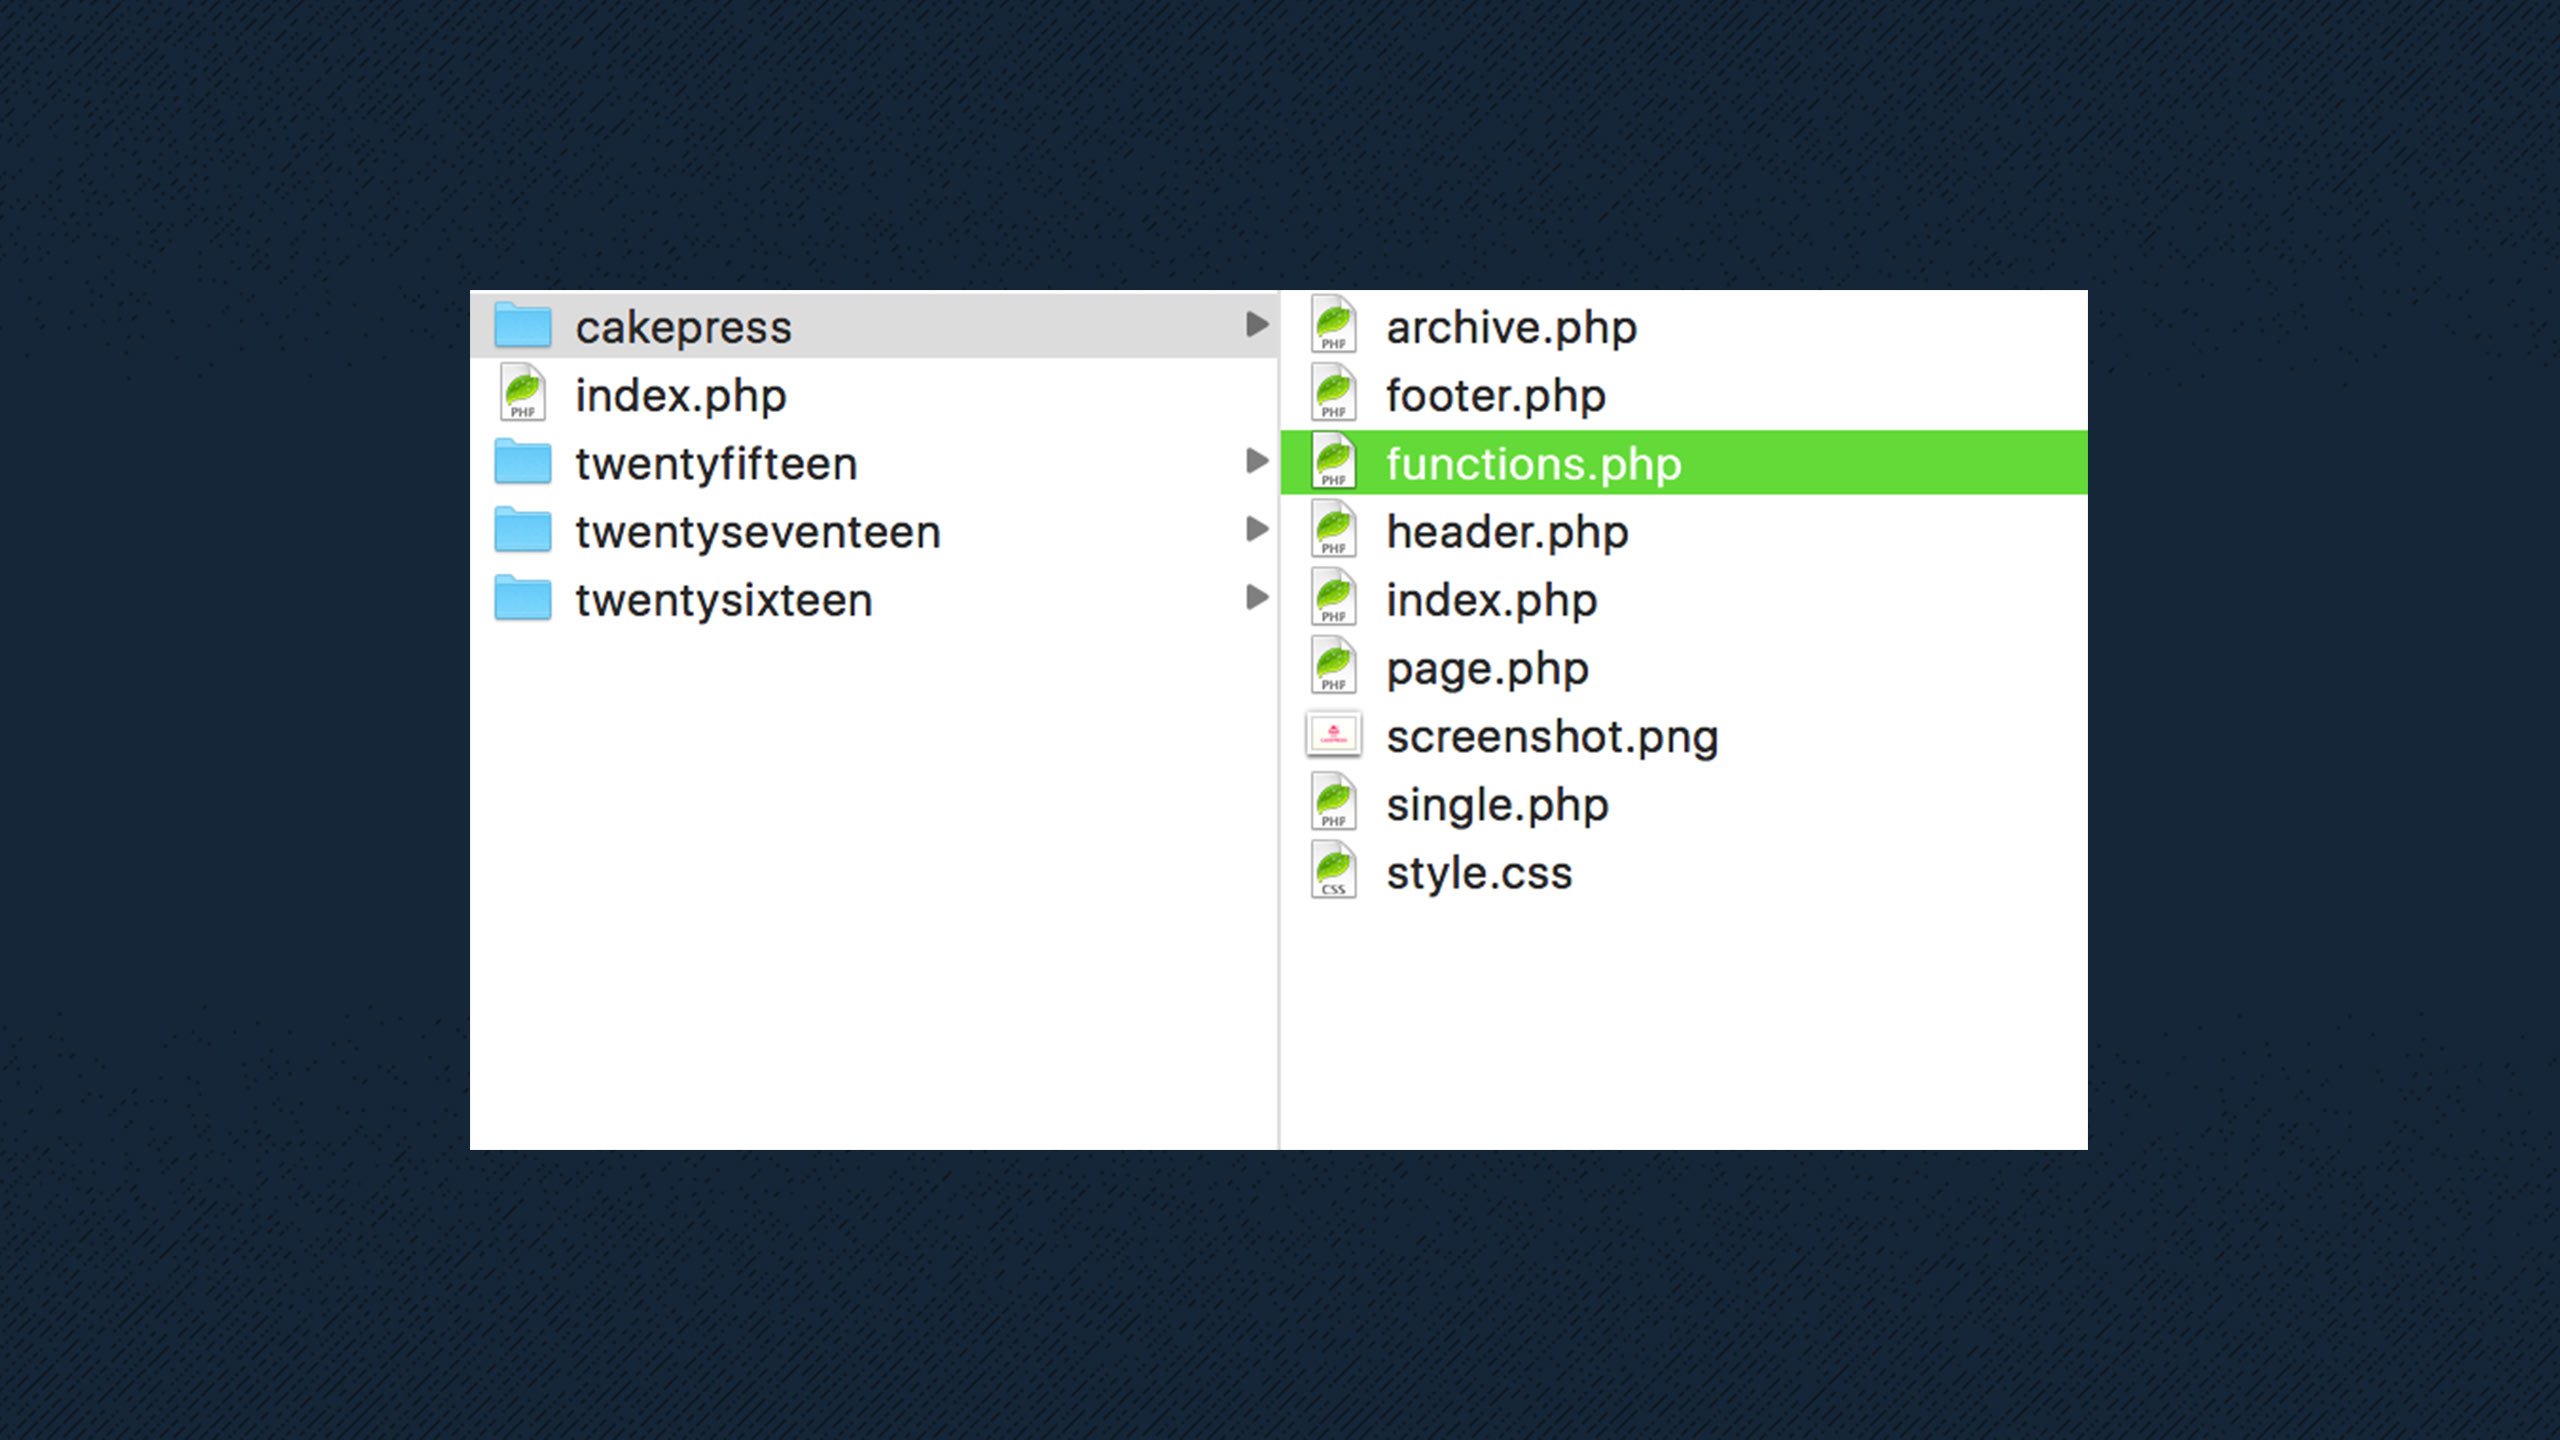The width and height of the screenshot is (2560, 1440).
Task: Select the index.php name in cakepress column
Action: 1491,601
